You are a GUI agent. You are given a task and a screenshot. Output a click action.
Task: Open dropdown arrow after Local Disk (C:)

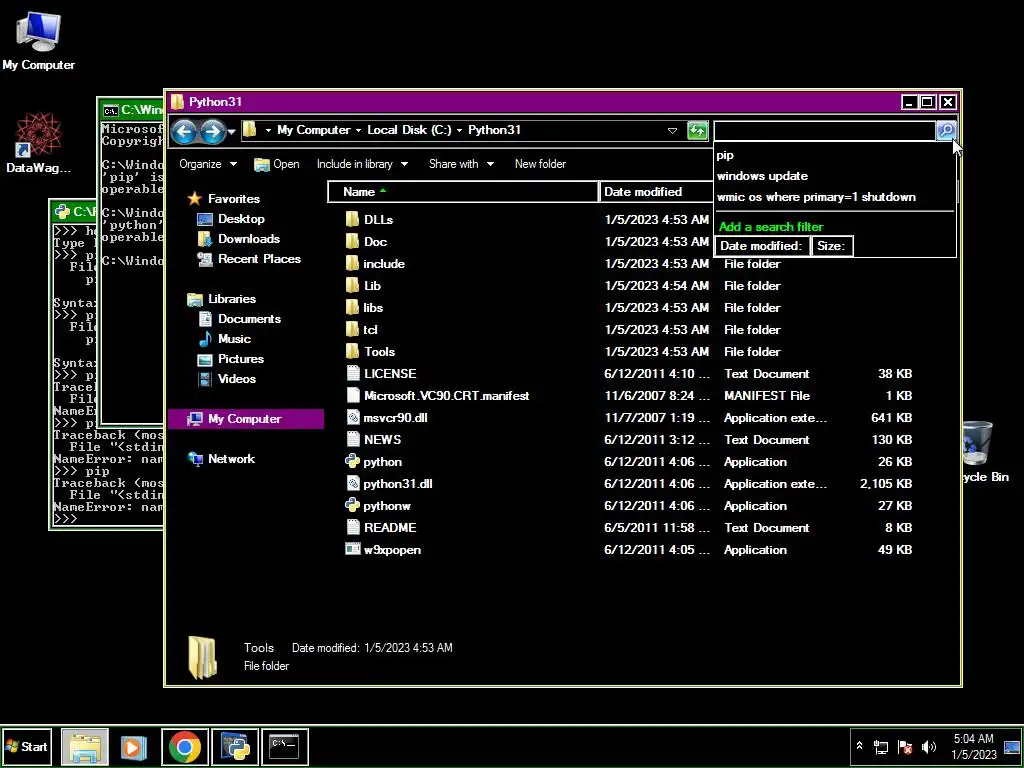pyautogui.click(x=459, y=131)
